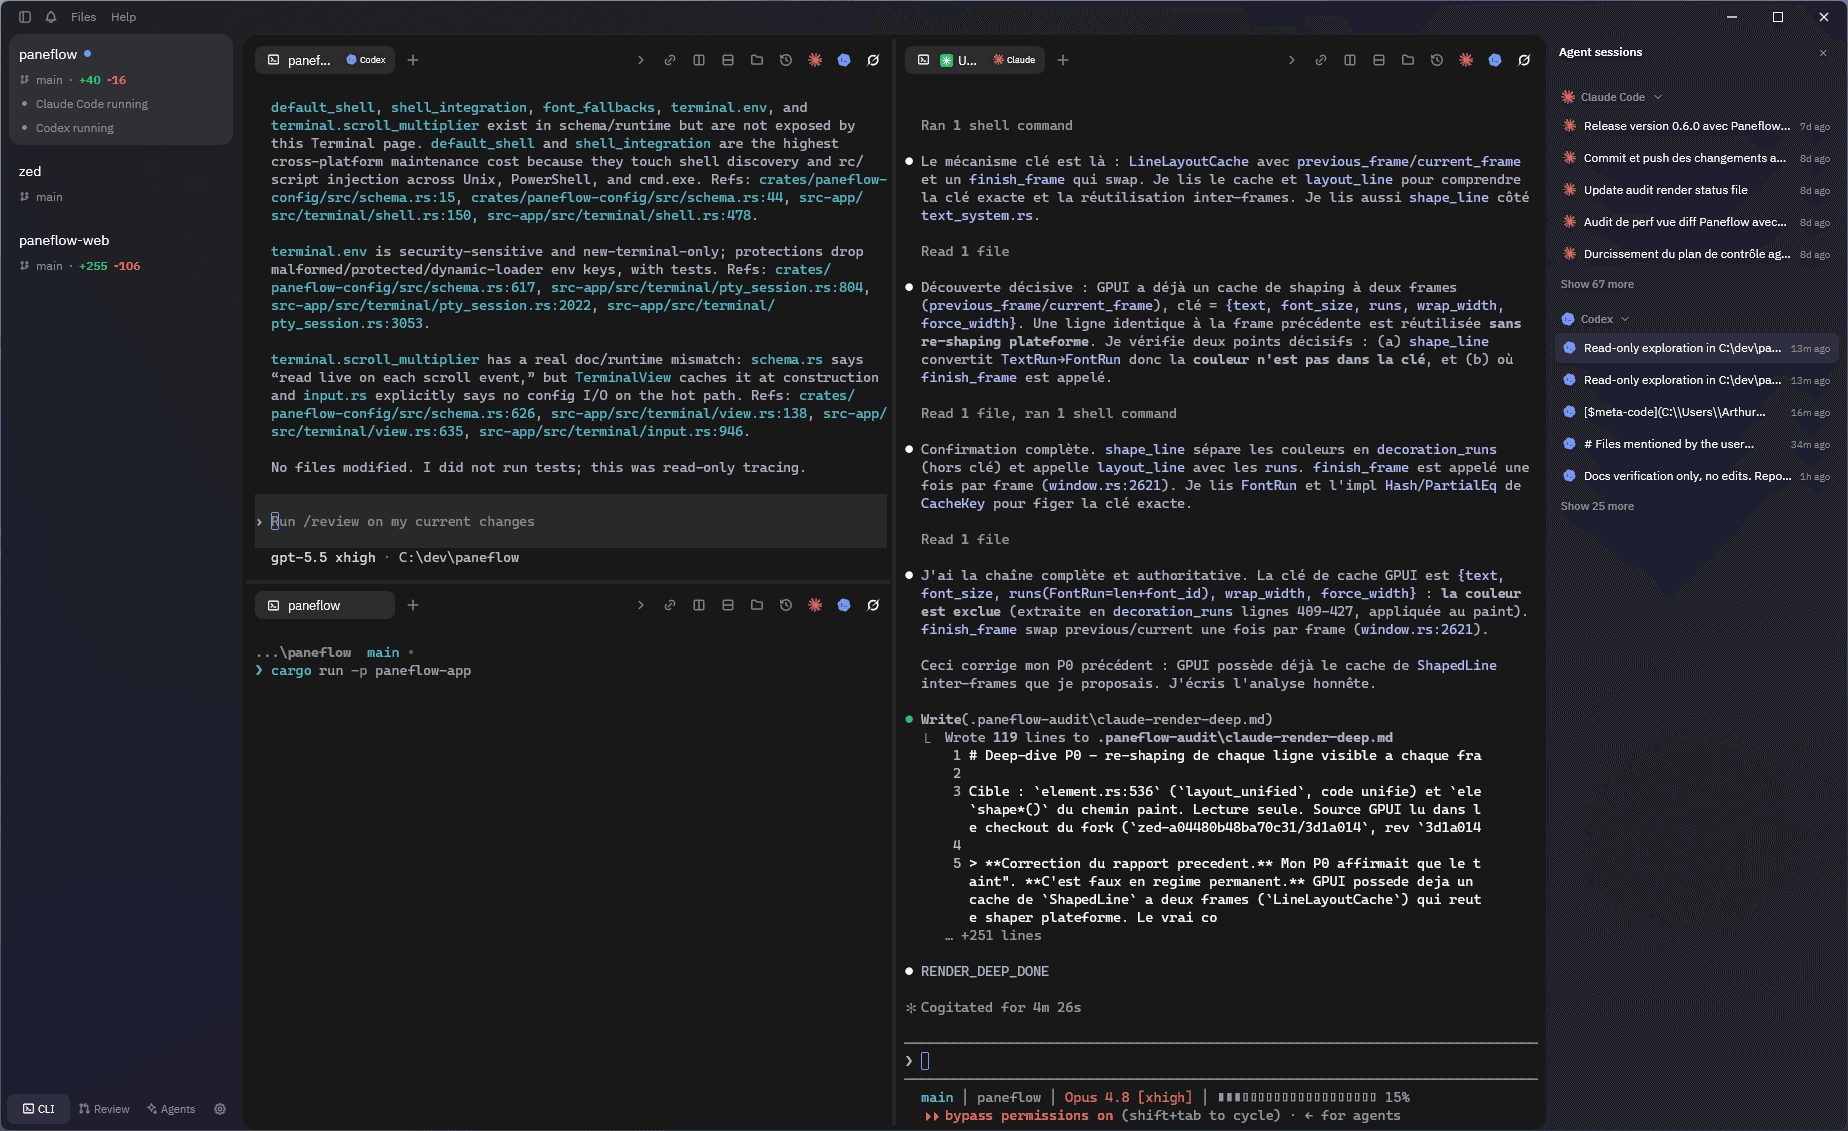Launch Claude starburst in Codex pane toolbar
1848x1131 pixels.
(x=815, y=60)
